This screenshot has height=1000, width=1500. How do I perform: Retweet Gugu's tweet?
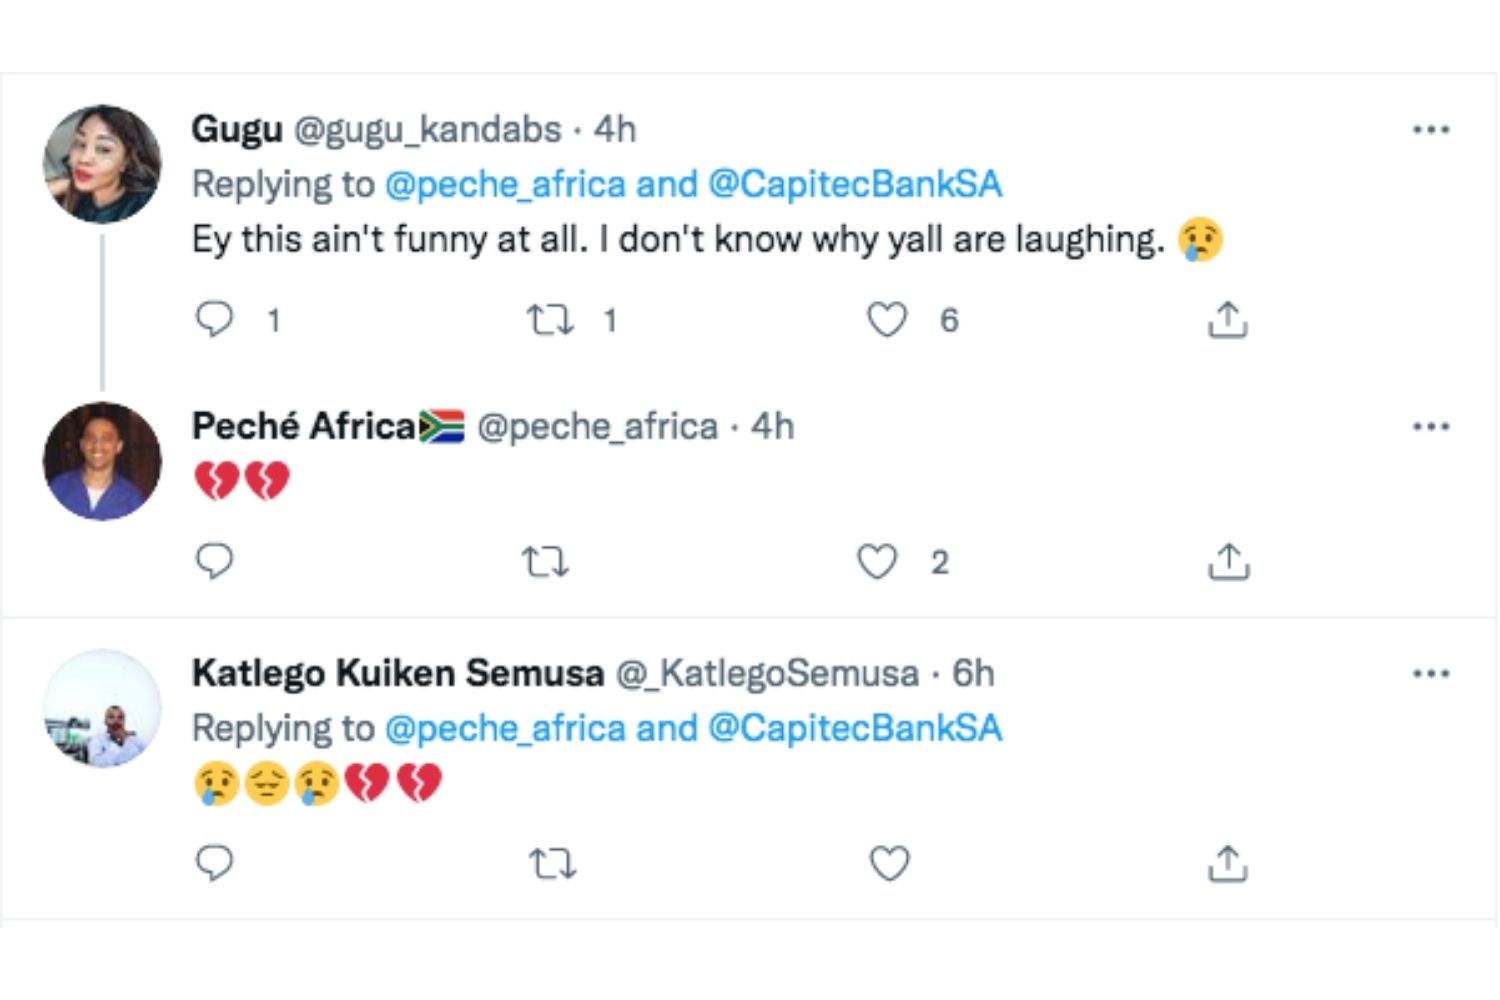[550, 320]
